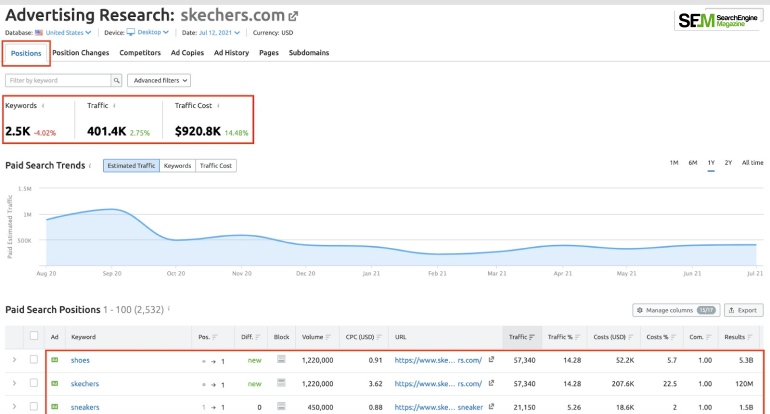Open the skechers keyword link
The width and height of the screenshot is (770, 414).
point(84,384)
